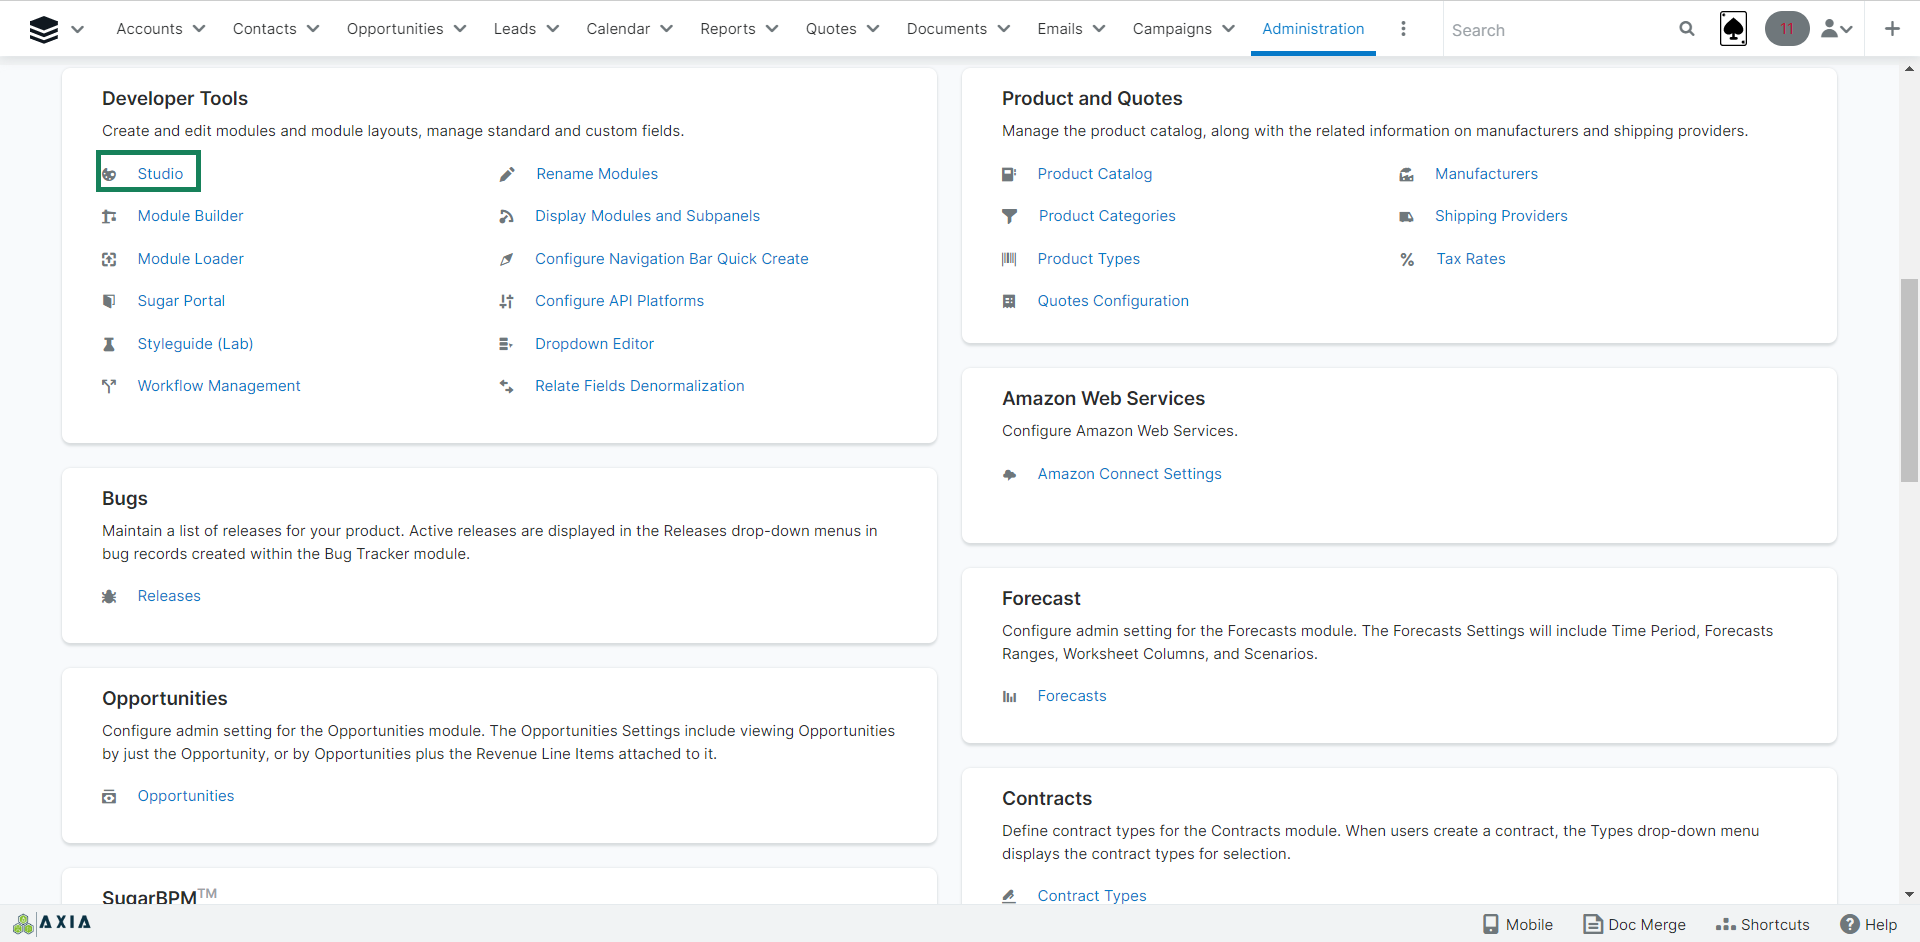
Task: Open the user profile dropdown
Action: [1837, 29]
